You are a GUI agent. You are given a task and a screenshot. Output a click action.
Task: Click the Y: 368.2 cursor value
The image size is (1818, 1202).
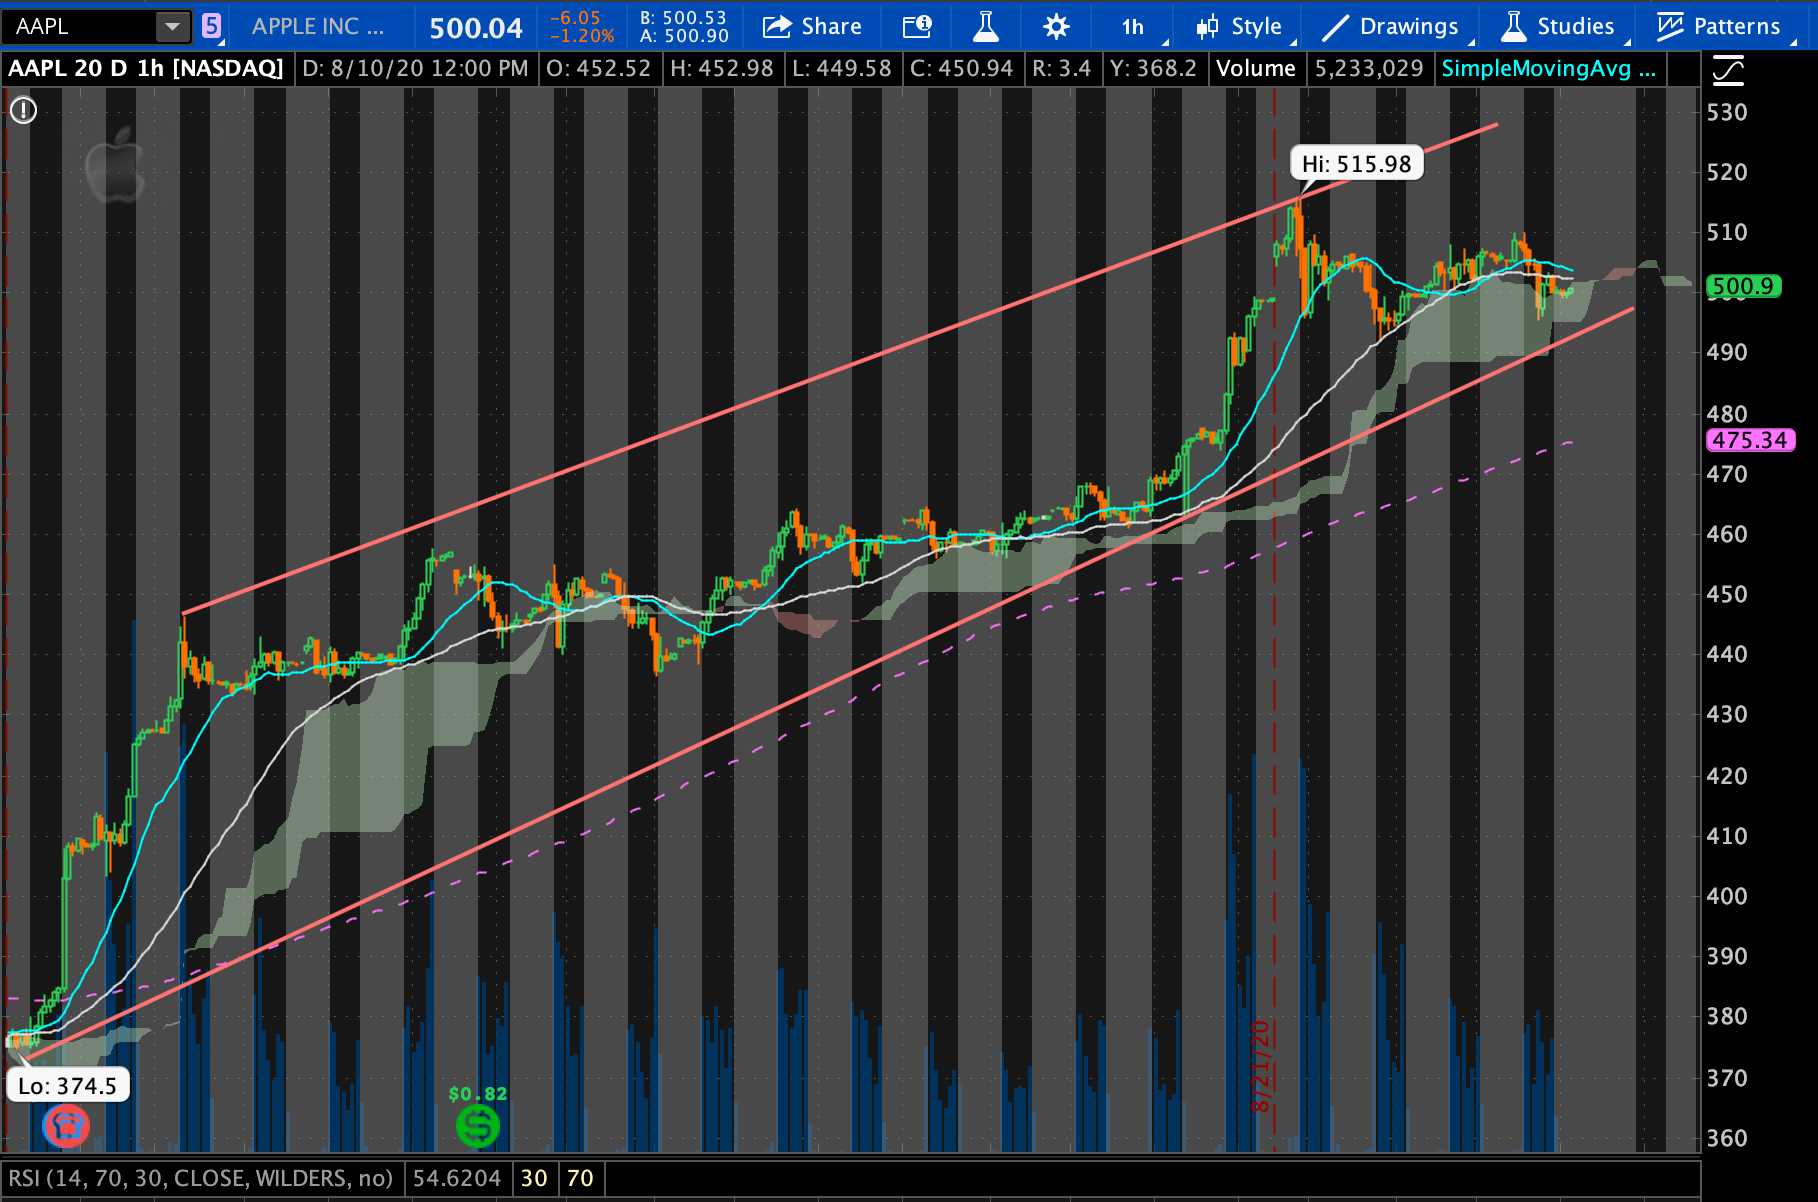[1152, 69]
